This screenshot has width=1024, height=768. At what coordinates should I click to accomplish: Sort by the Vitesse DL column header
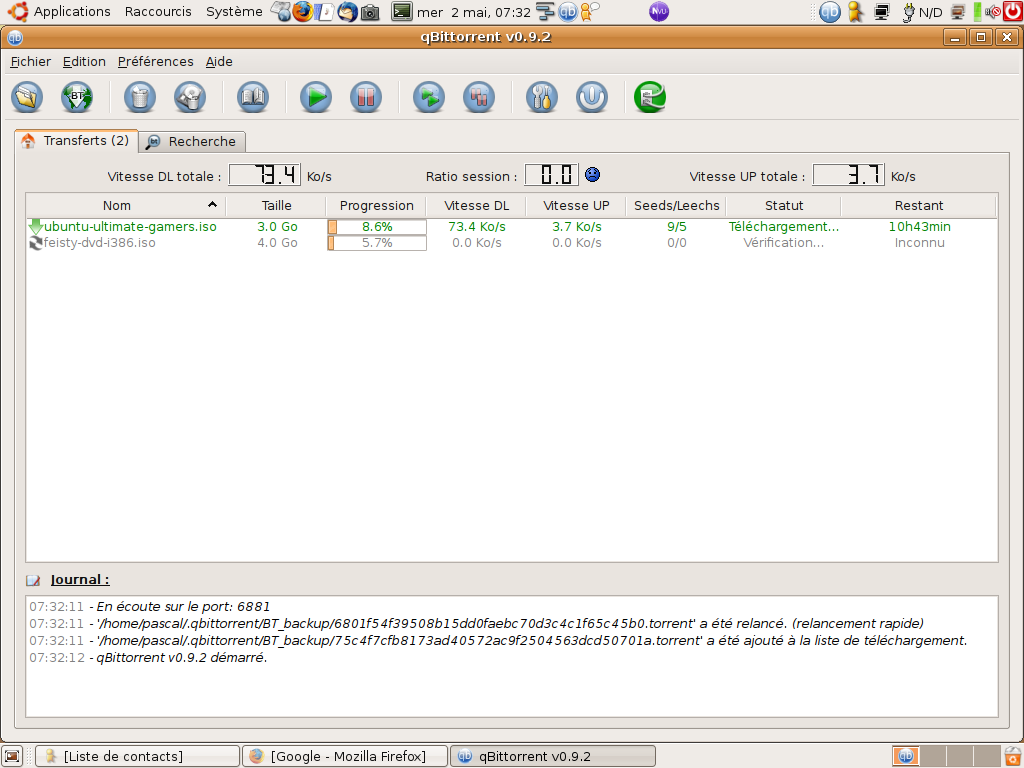click(476, 206)
